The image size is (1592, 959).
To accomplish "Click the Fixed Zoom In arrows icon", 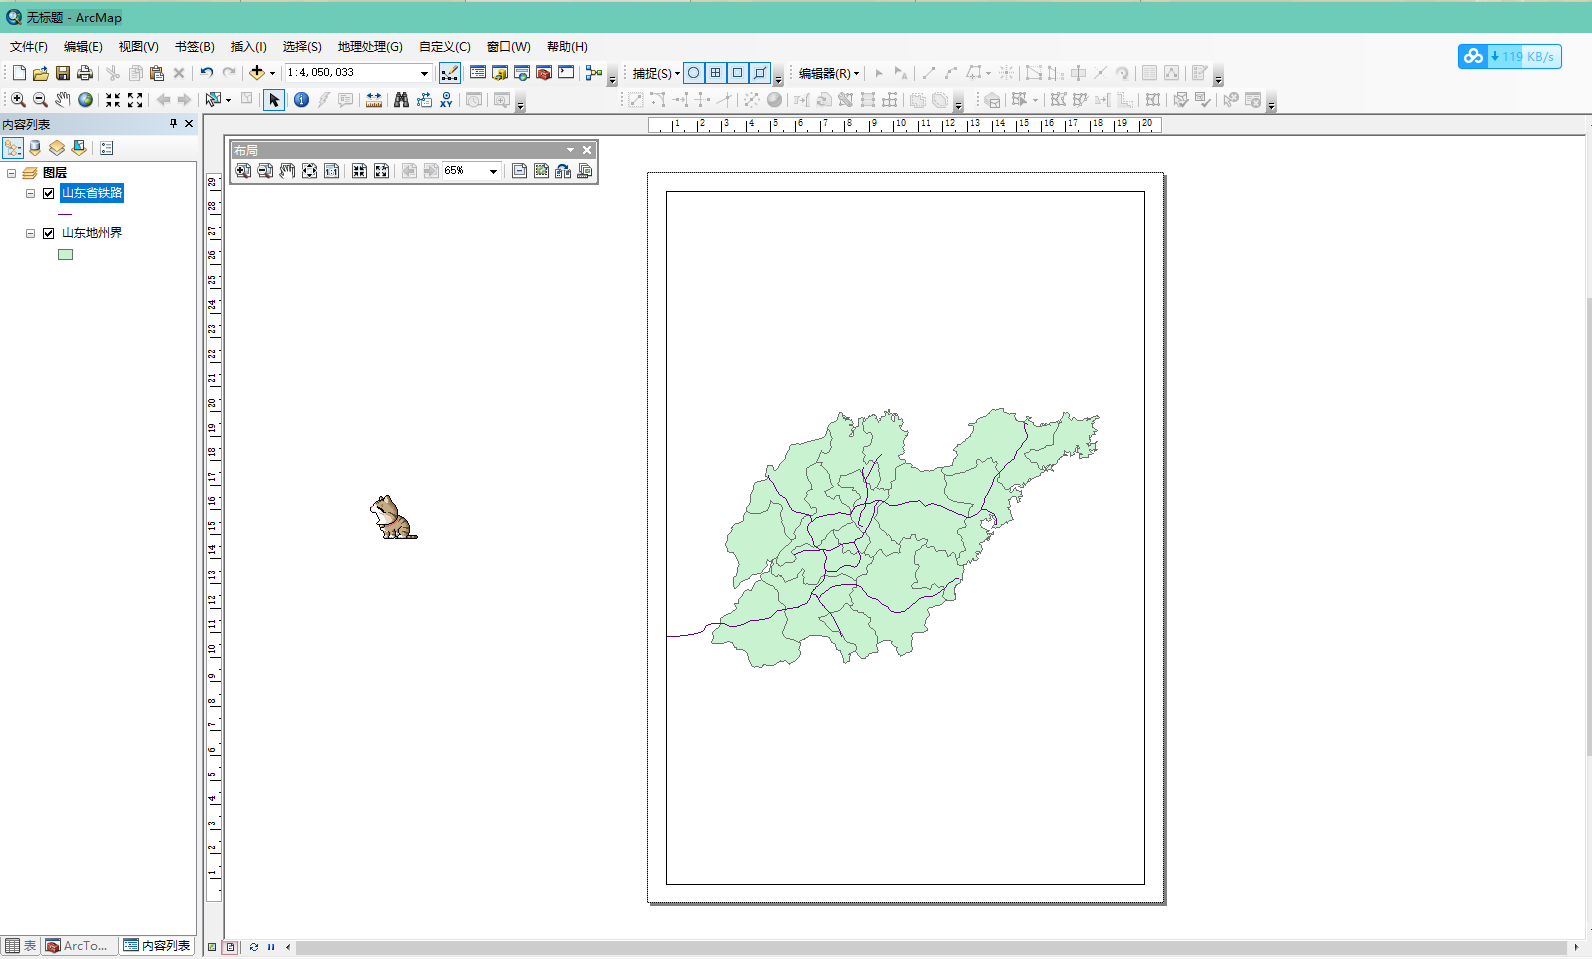I will tap(113, 100).
